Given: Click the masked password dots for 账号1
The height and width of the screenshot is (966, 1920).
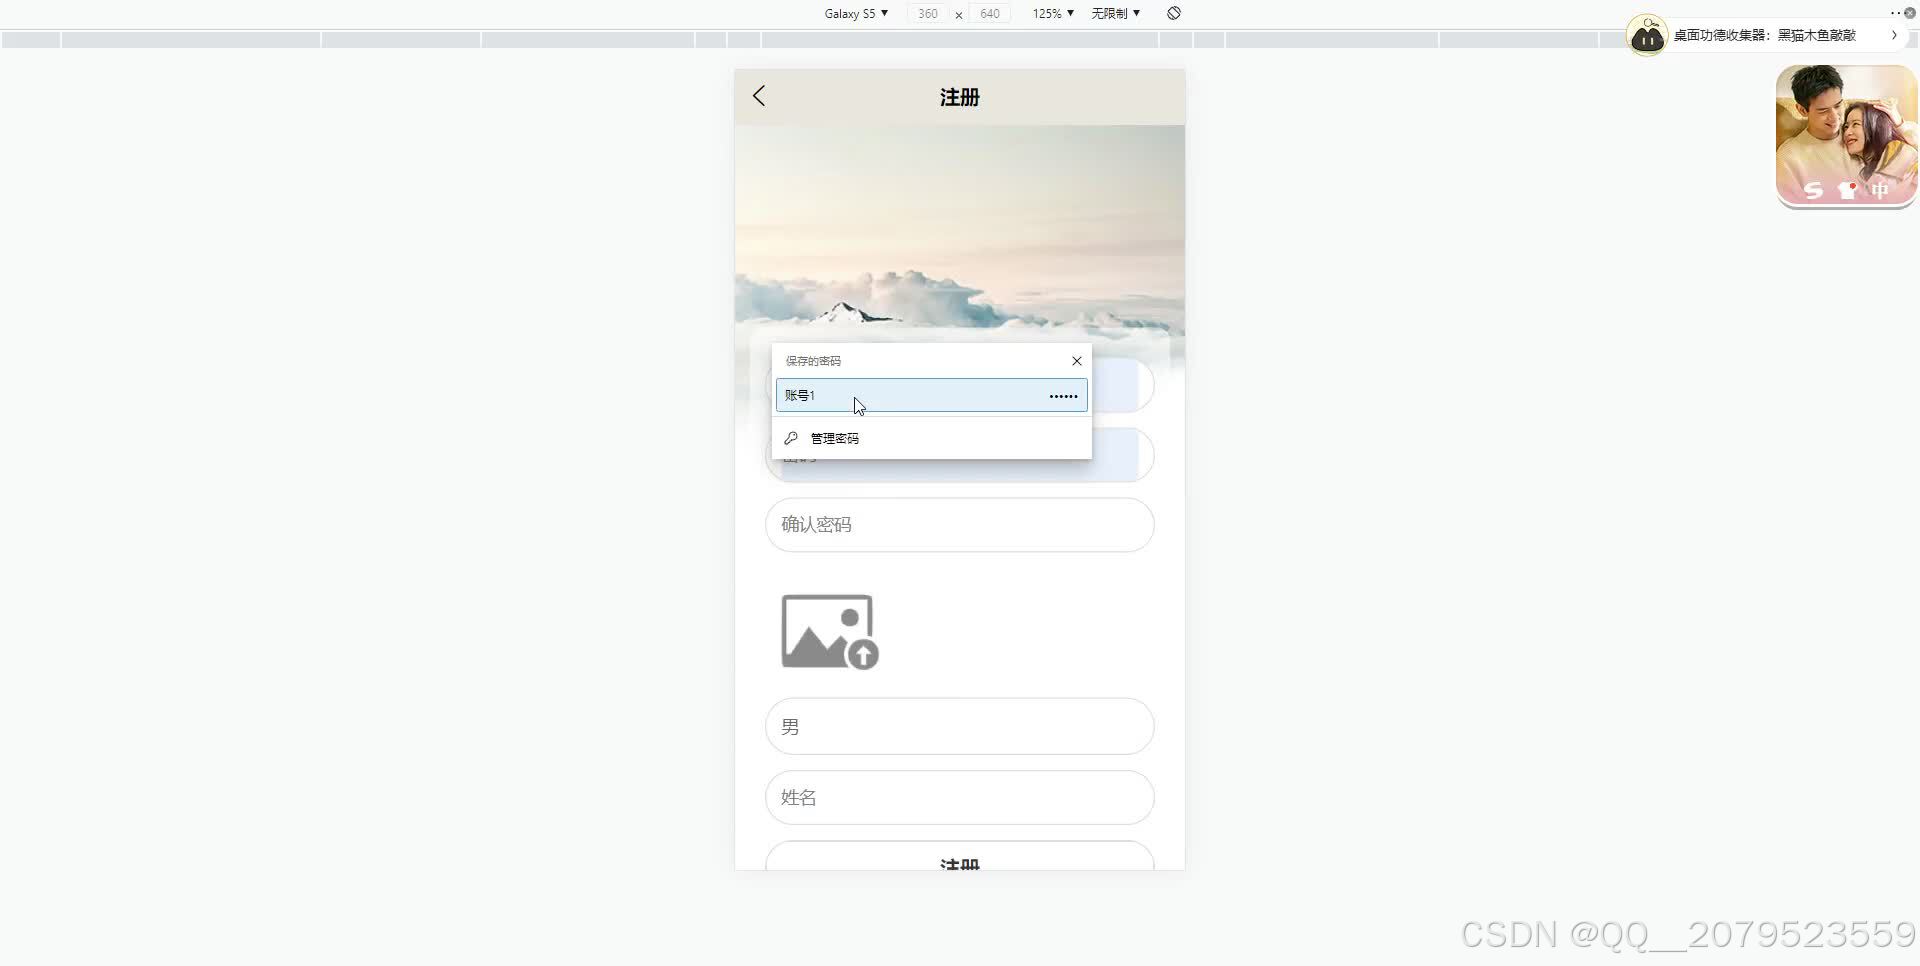Looking at the screenshot, I should click(x=1063, y=396).
